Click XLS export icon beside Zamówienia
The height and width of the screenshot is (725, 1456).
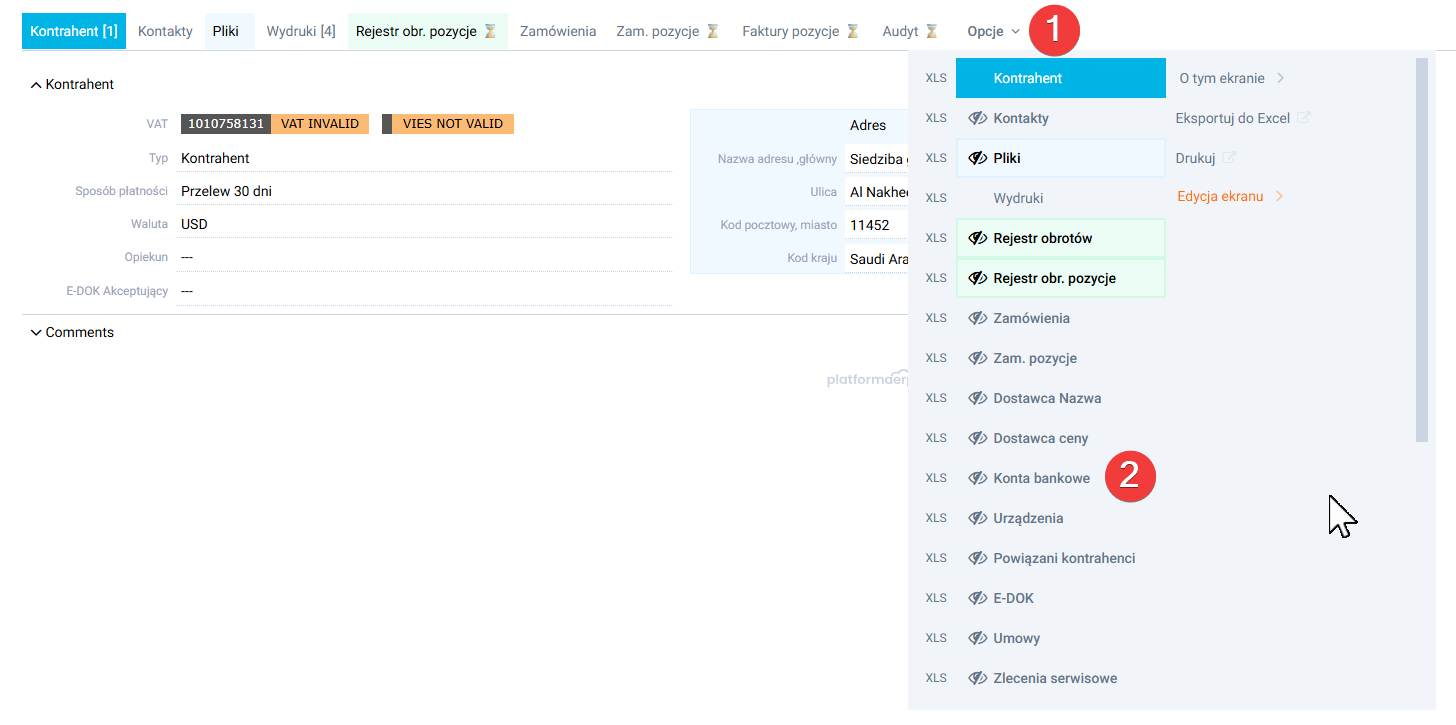(x=935, y=318)
